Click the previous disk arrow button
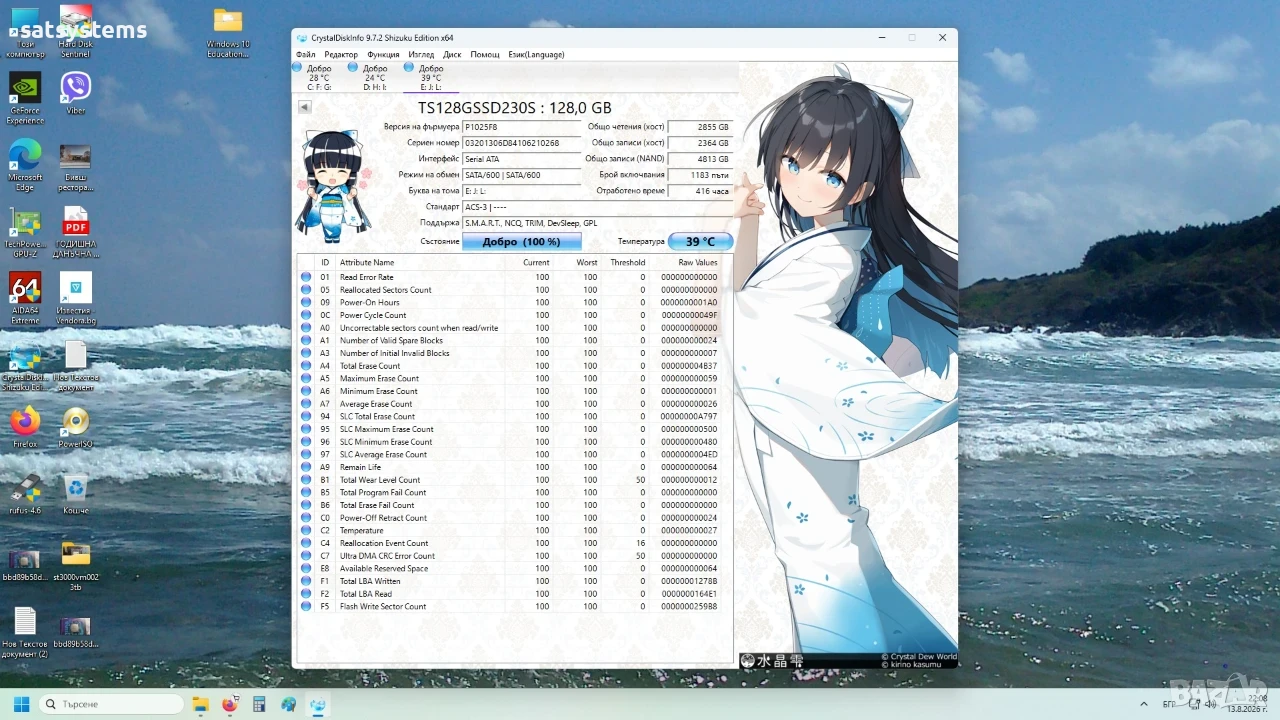Screen dimensions: 1280x720 click(304, 107)
